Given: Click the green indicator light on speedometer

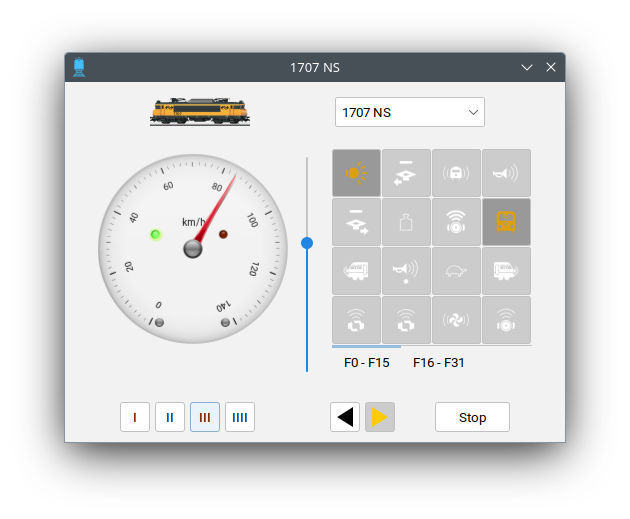Looking at the screenshot, I should point(155,235).
